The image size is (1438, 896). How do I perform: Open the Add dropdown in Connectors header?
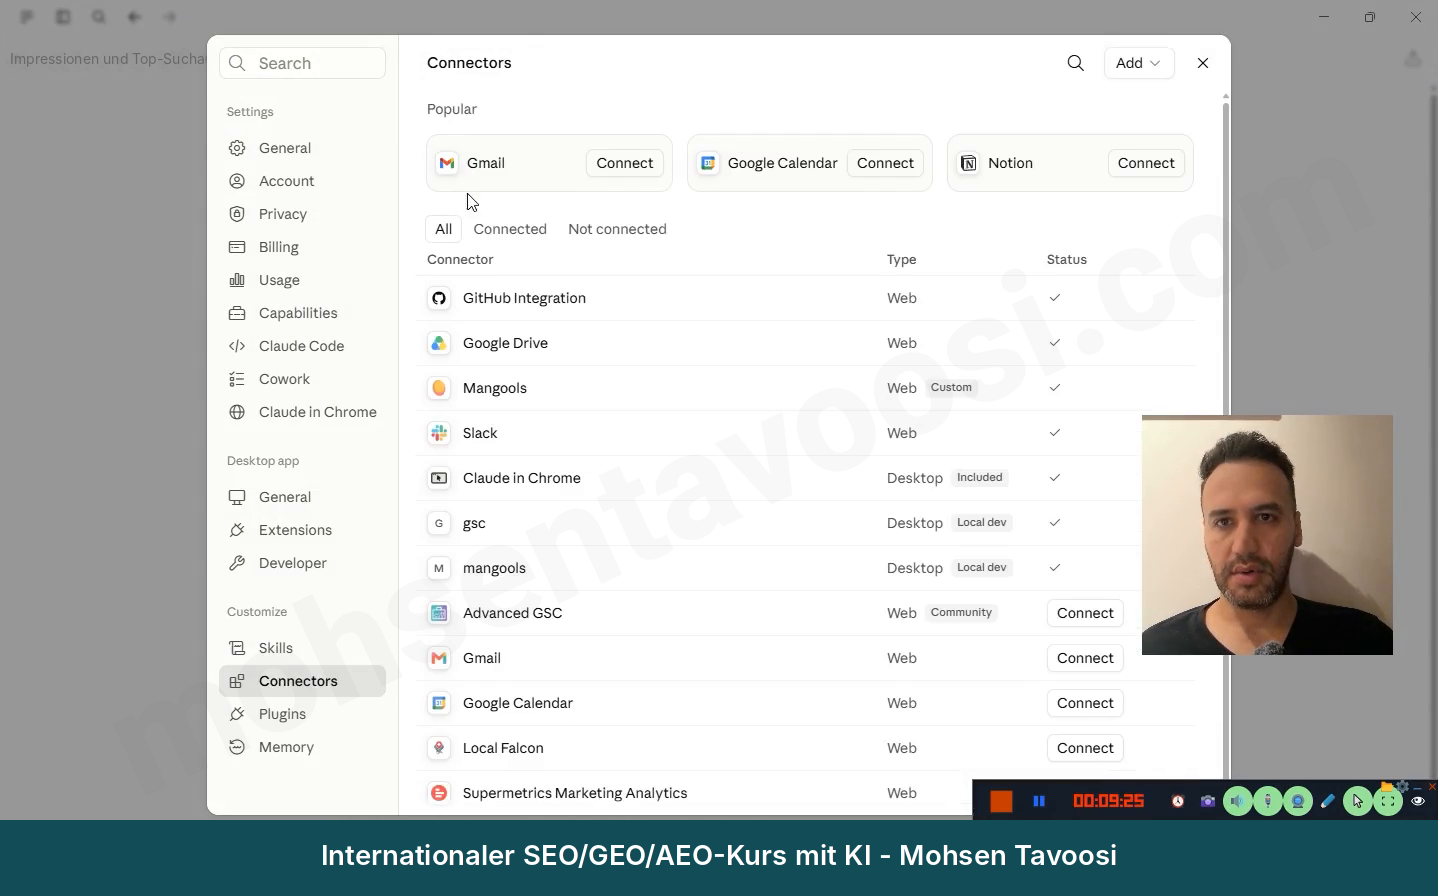coord(1139,63)
